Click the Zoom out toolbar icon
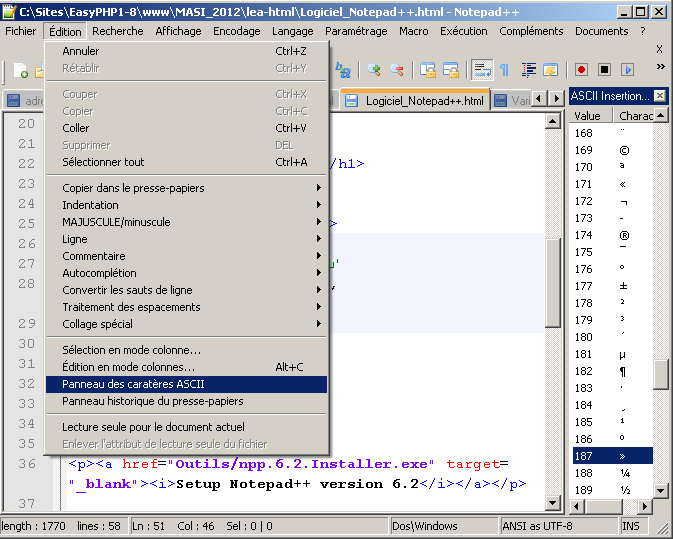The width and height of the screenshot is (673, 539). click(397, 70)
